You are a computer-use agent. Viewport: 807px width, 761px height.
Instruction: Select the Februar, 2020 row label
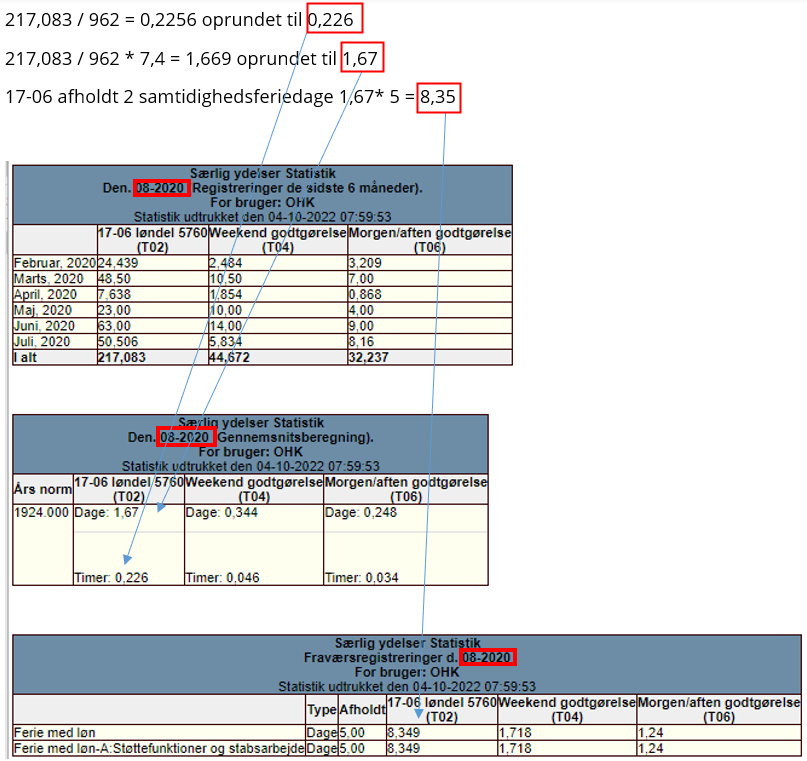[x=54, y=263]
